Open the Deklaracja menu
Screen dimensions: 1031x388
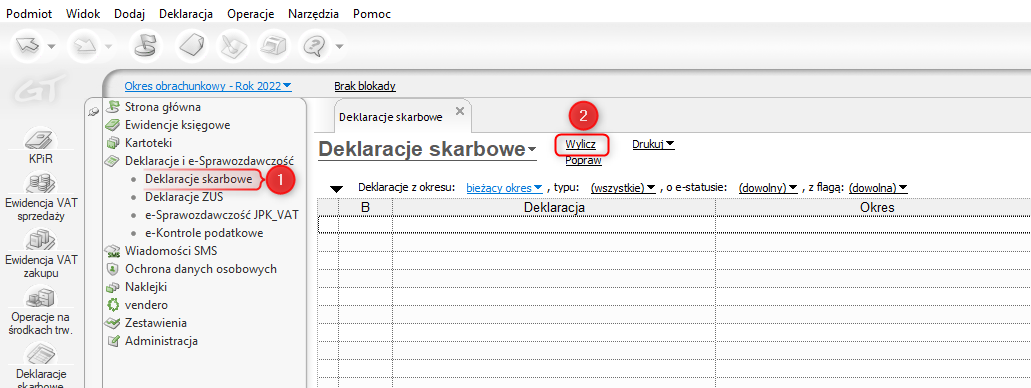(x=186, y=13)
